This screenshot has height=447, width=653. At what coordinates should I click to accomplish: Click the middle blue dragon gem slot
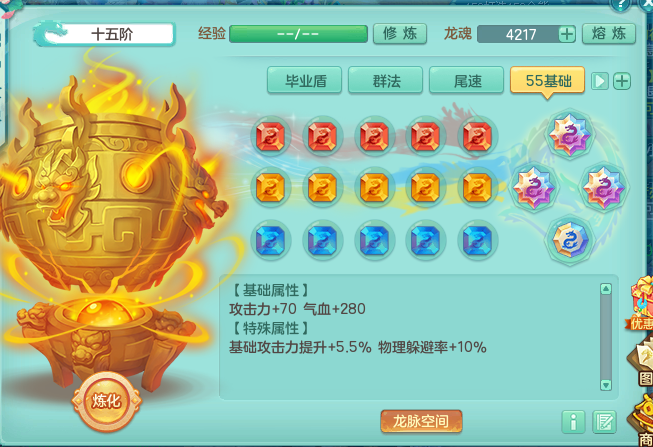coord(374,240)
